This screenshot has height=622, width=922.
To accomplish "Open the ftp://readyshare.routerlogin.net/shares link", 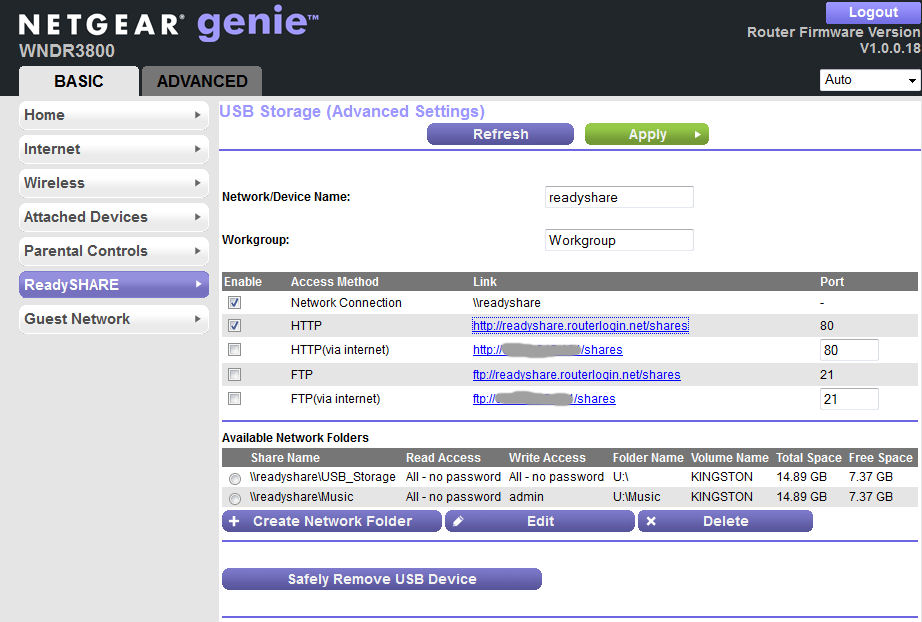I will pos(577,375).
